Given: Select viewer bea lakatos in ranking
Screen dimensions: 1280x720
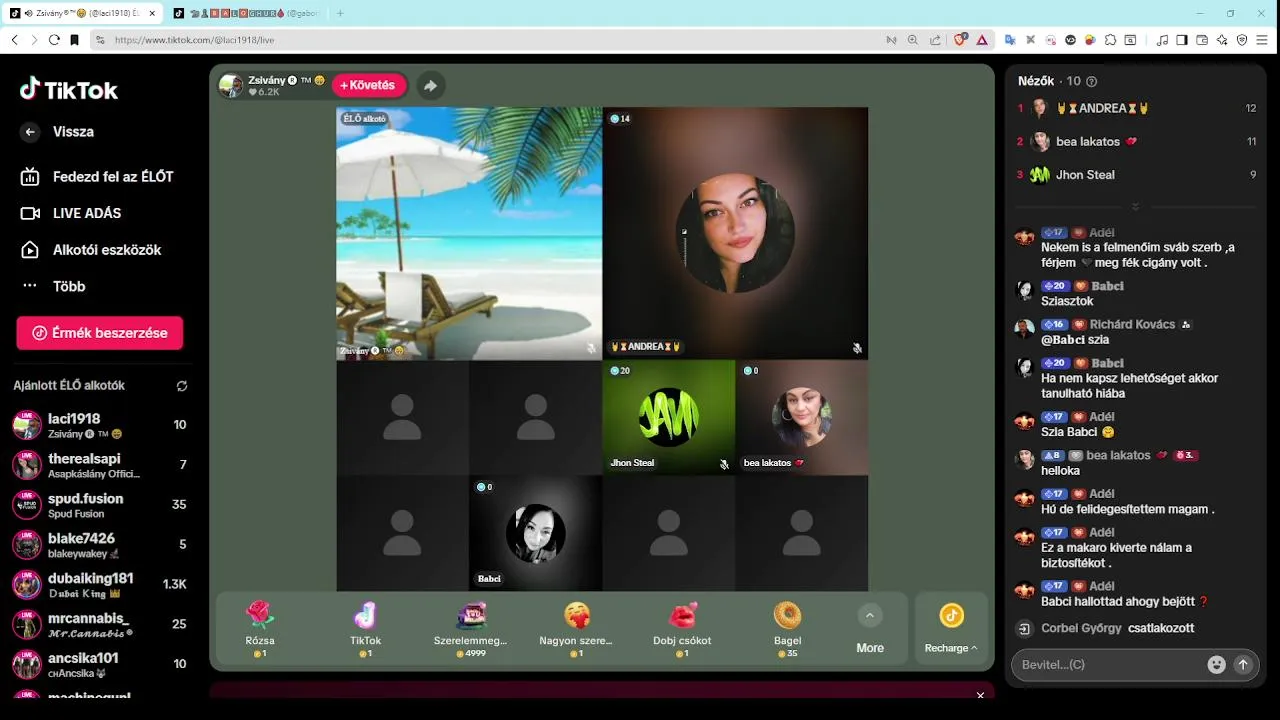Looking at the screenshot, I should coord(1137,142).
